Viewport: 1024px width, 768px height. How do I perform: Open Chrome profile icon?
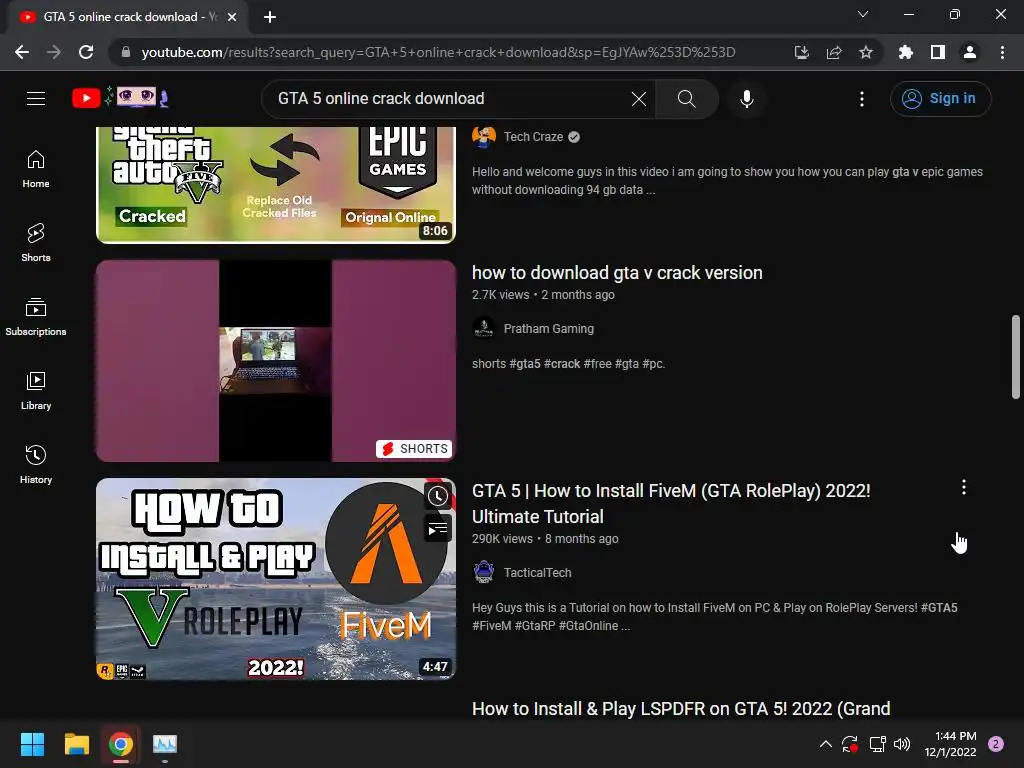[x=970, y=52]
